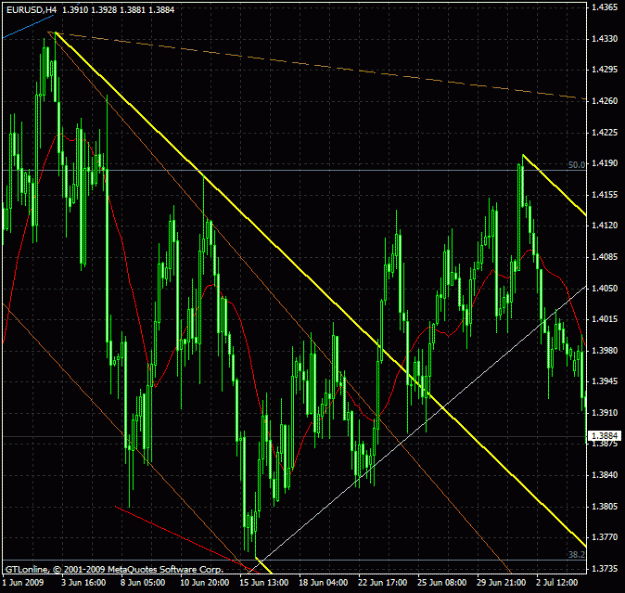Click the 3 Jun 16:00 time label
Screen dimensions: 625x593
(x=83, y=583)
